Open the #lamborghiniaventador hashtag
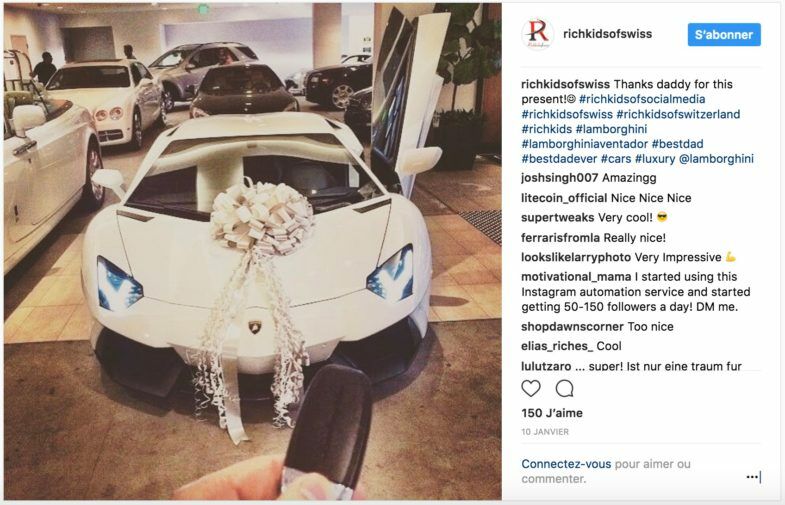This screenshot has width=785, height=505. point(584,144)
